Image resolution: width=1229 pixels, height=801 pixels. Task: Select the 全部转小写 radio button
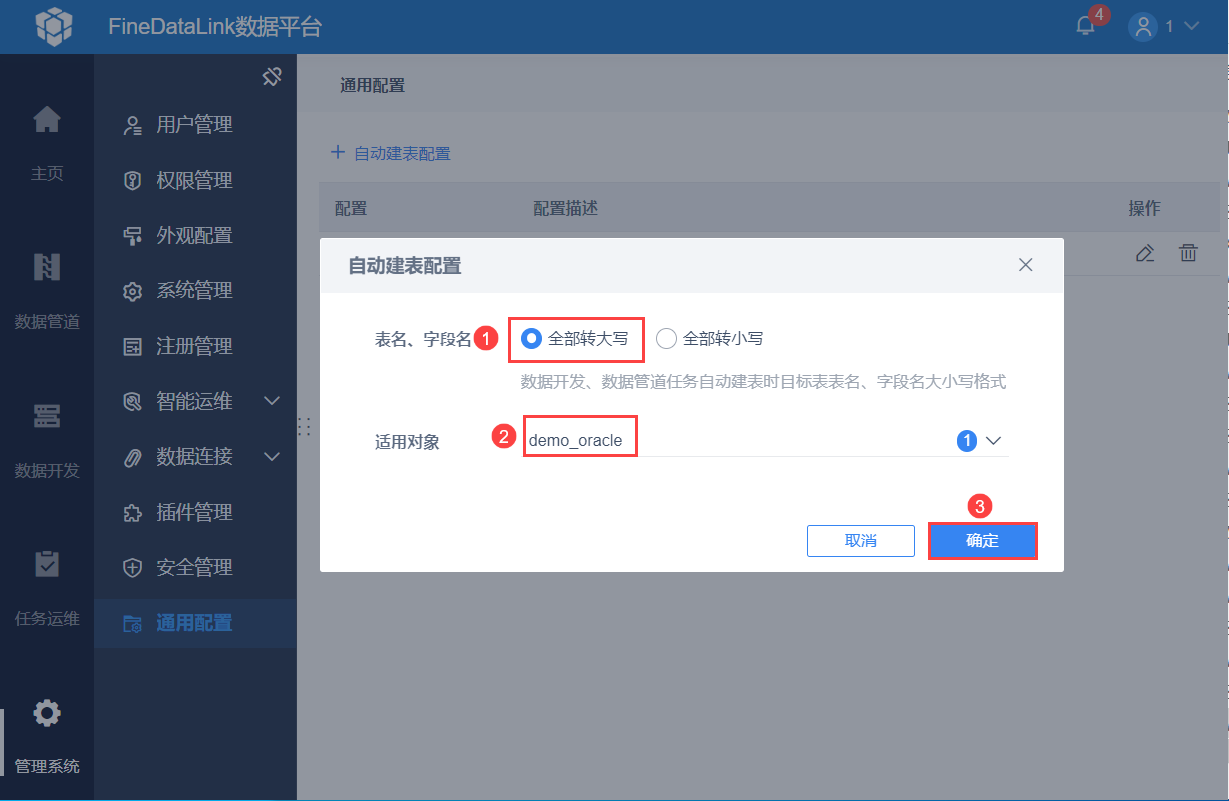(667, 339)
